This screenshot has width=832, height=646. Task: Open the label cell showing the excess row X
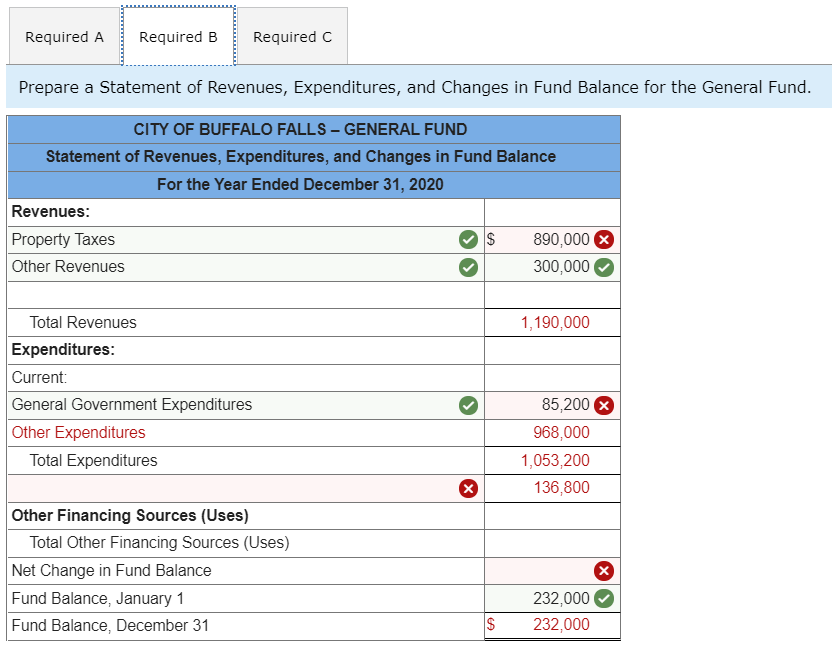tap(240, 487)
